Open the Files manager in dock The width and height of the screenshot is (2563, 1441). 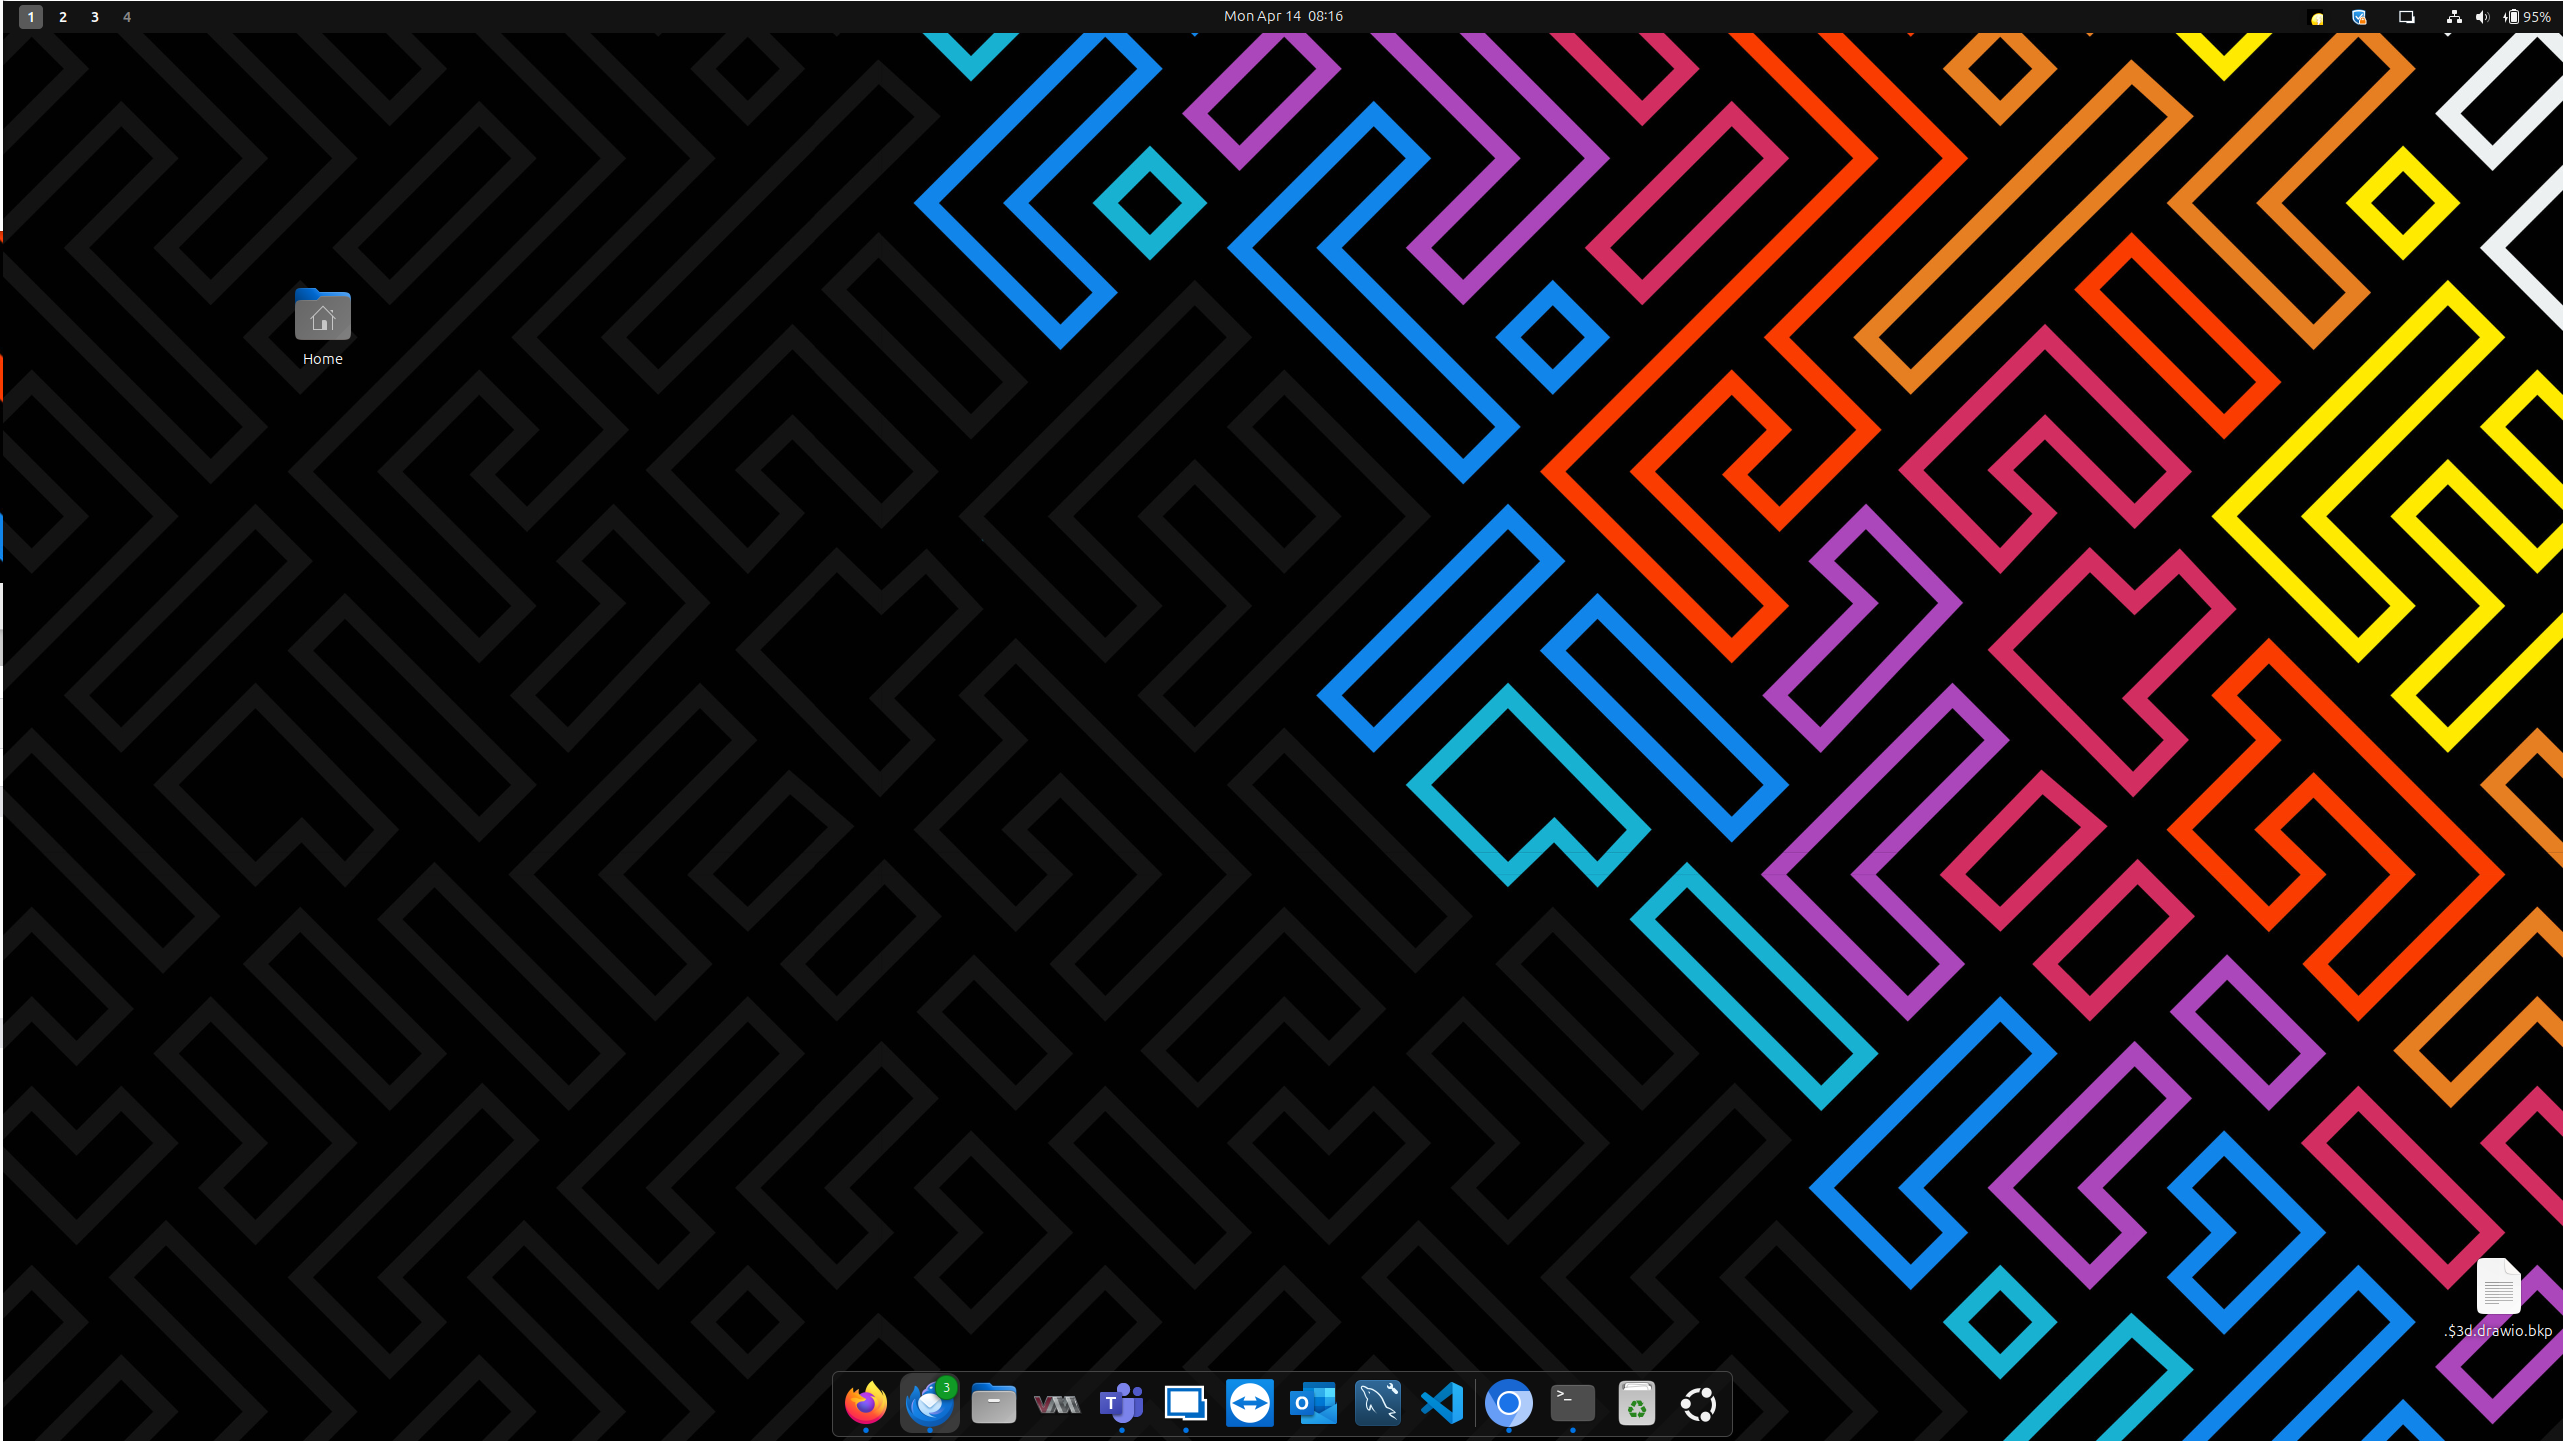993,1404
